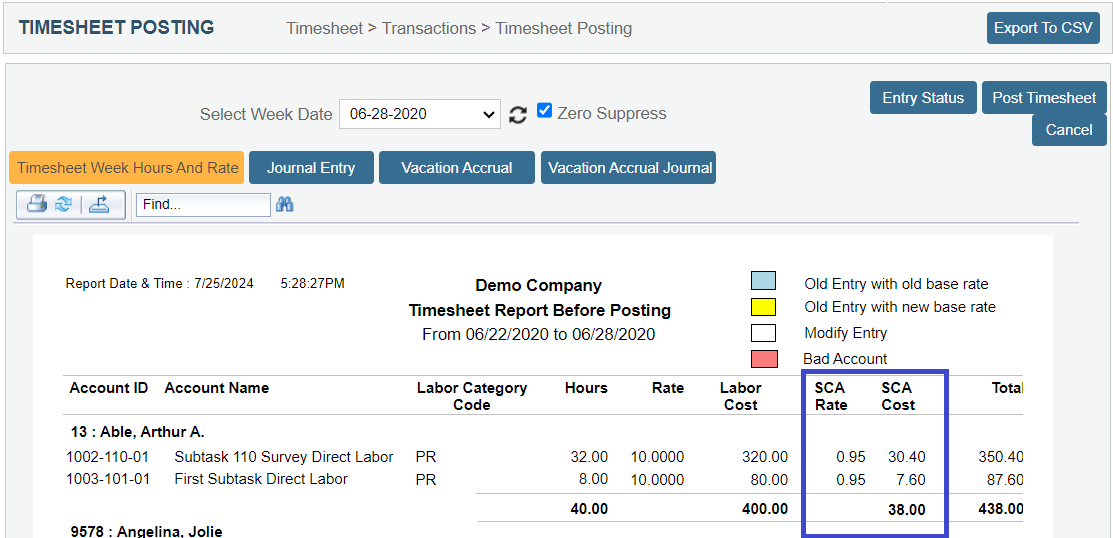
Task: Click the white Modify Entry swatch
Action: [763, 332]
